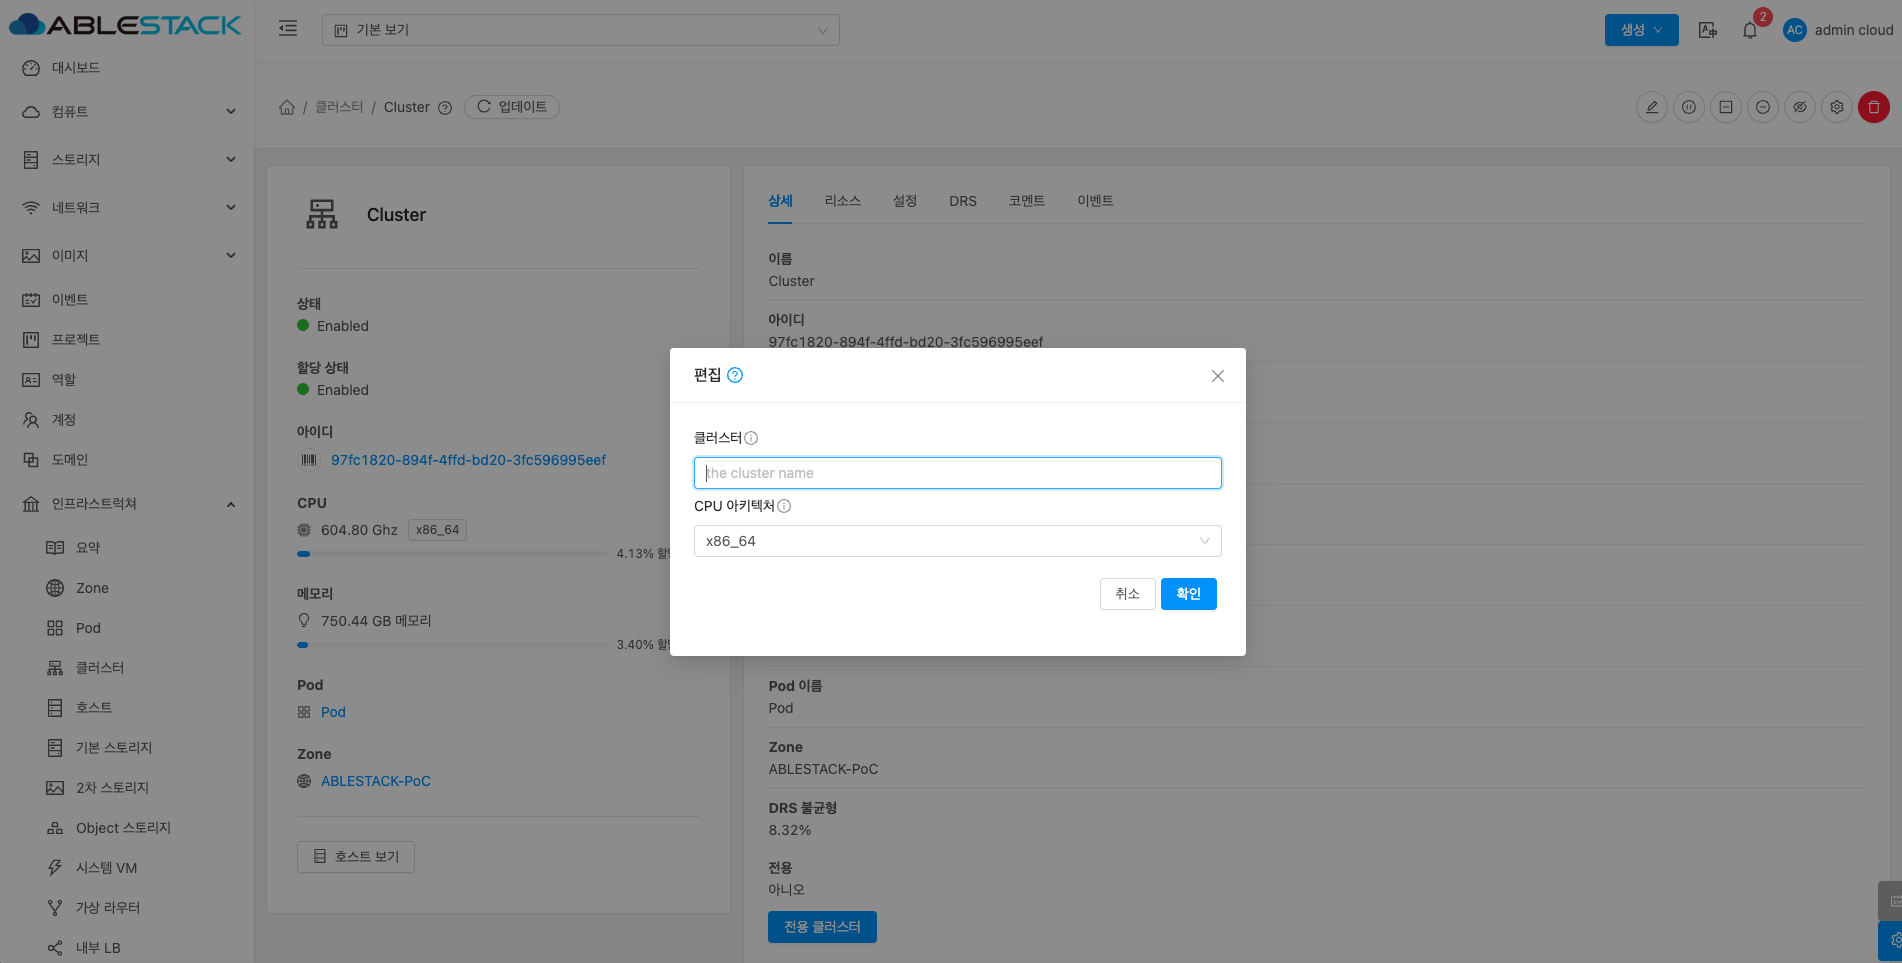
Task: Open the 기본 보기 view selector dropdown
Action: pyautogui.click(x=580, y=30)
